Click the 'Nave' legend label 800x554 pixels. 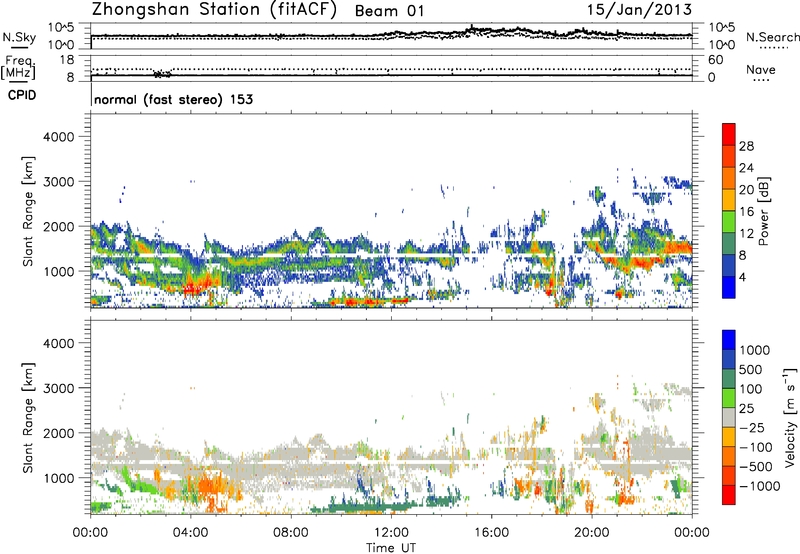pyautogui.click(x=761, y=69)
